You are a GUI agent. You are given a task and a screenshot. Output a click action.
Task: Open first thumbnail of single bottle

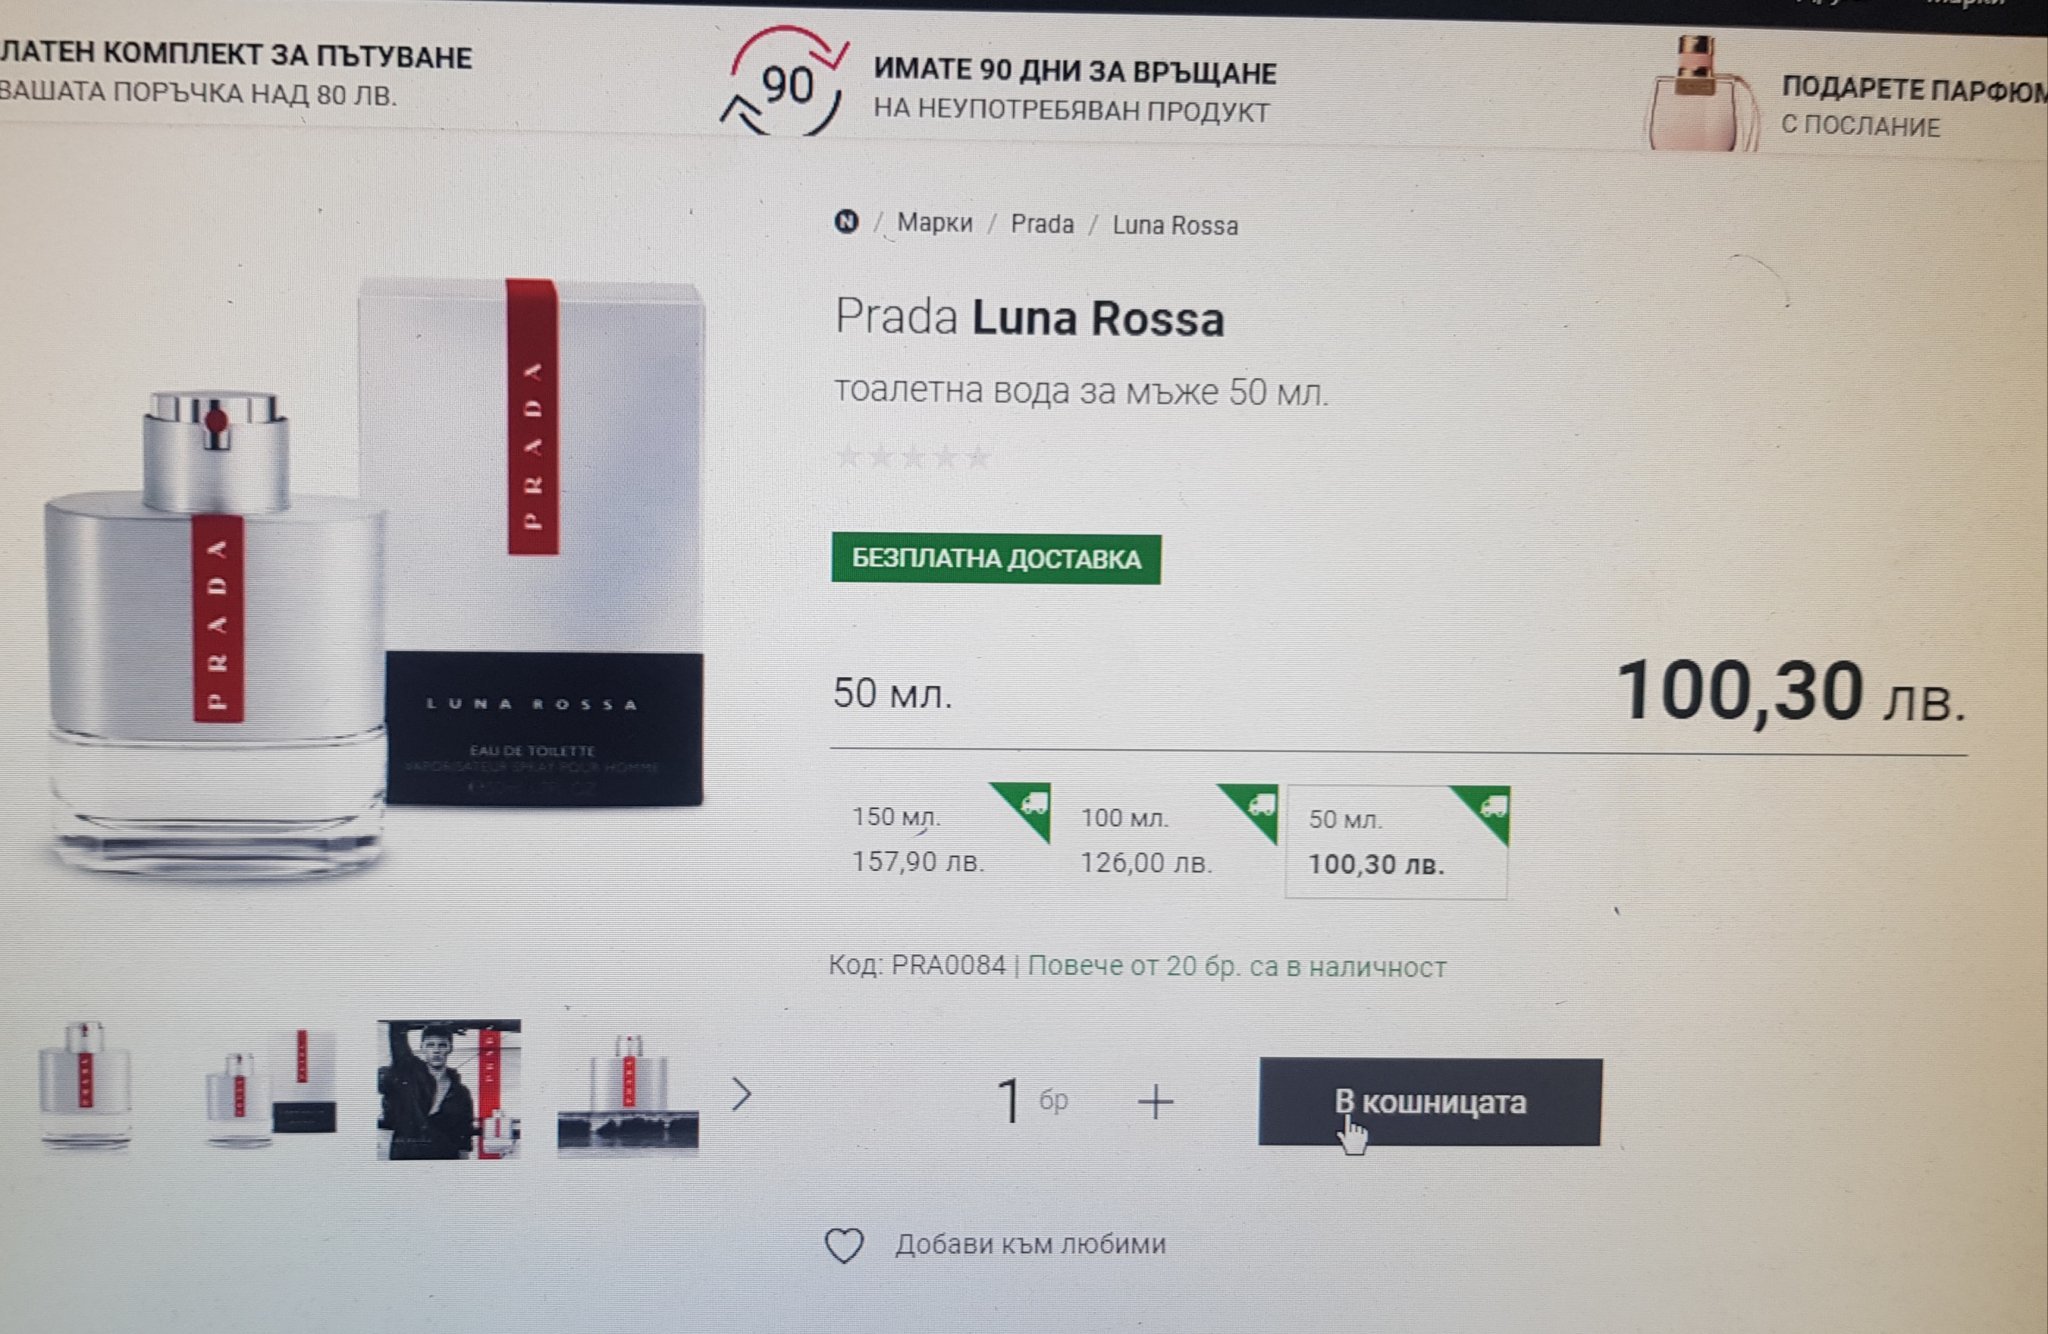(x=85, y=1087)
